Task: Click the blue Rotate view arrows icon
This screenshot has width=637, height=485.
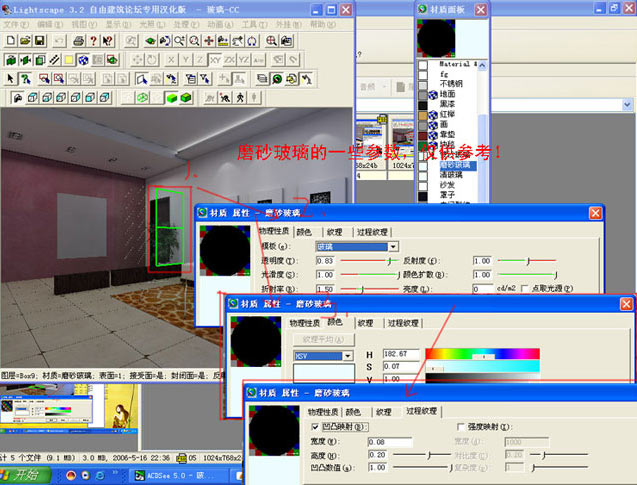Action: (252, 41)
